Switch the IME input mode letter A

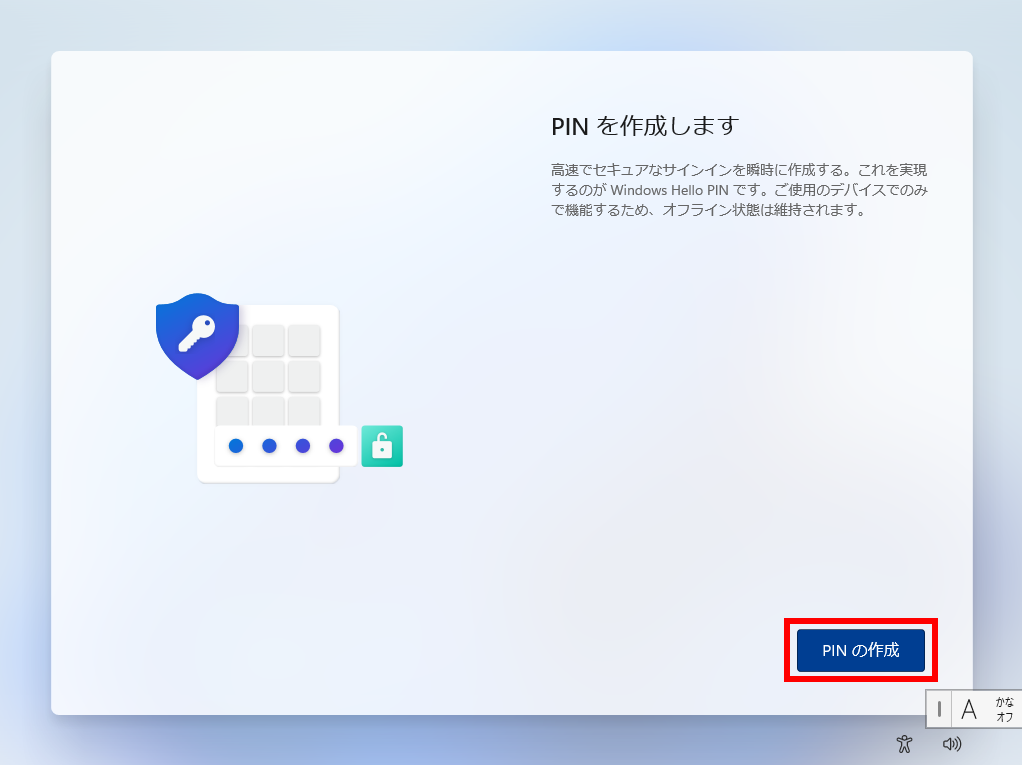point(969,709)
